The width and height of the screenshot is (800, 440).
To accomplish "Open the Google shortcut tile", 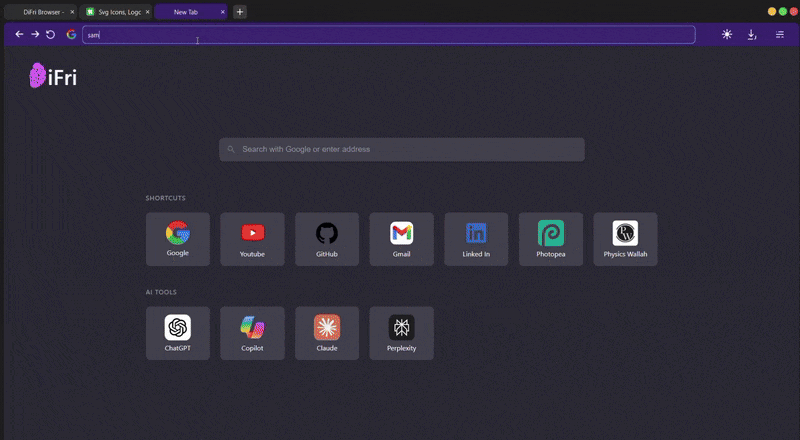I will [178, 239].
